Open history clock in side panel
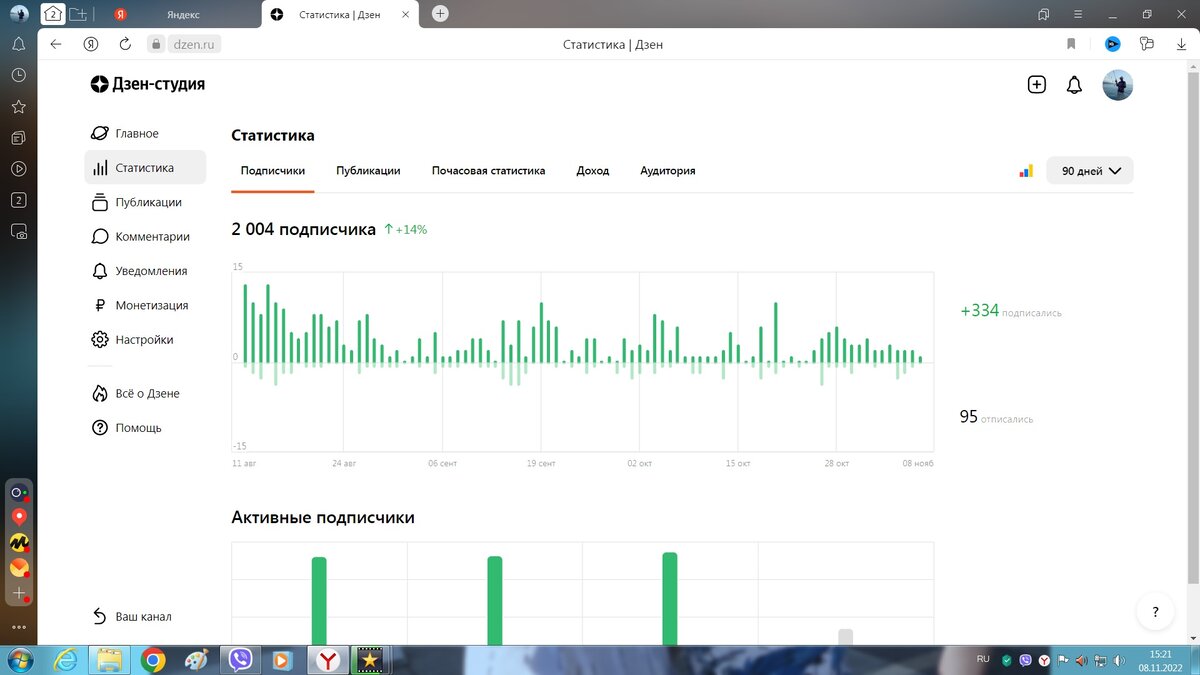 tap(18, 75)
